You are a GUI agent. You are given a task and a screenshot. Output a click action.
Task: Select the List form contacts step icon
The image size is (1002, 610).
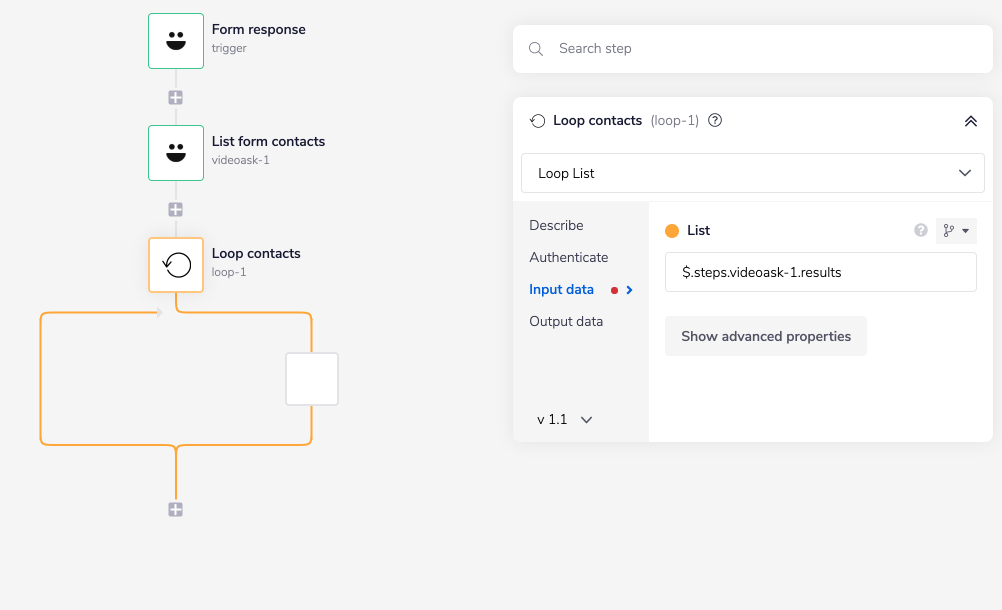coord(176,153)
